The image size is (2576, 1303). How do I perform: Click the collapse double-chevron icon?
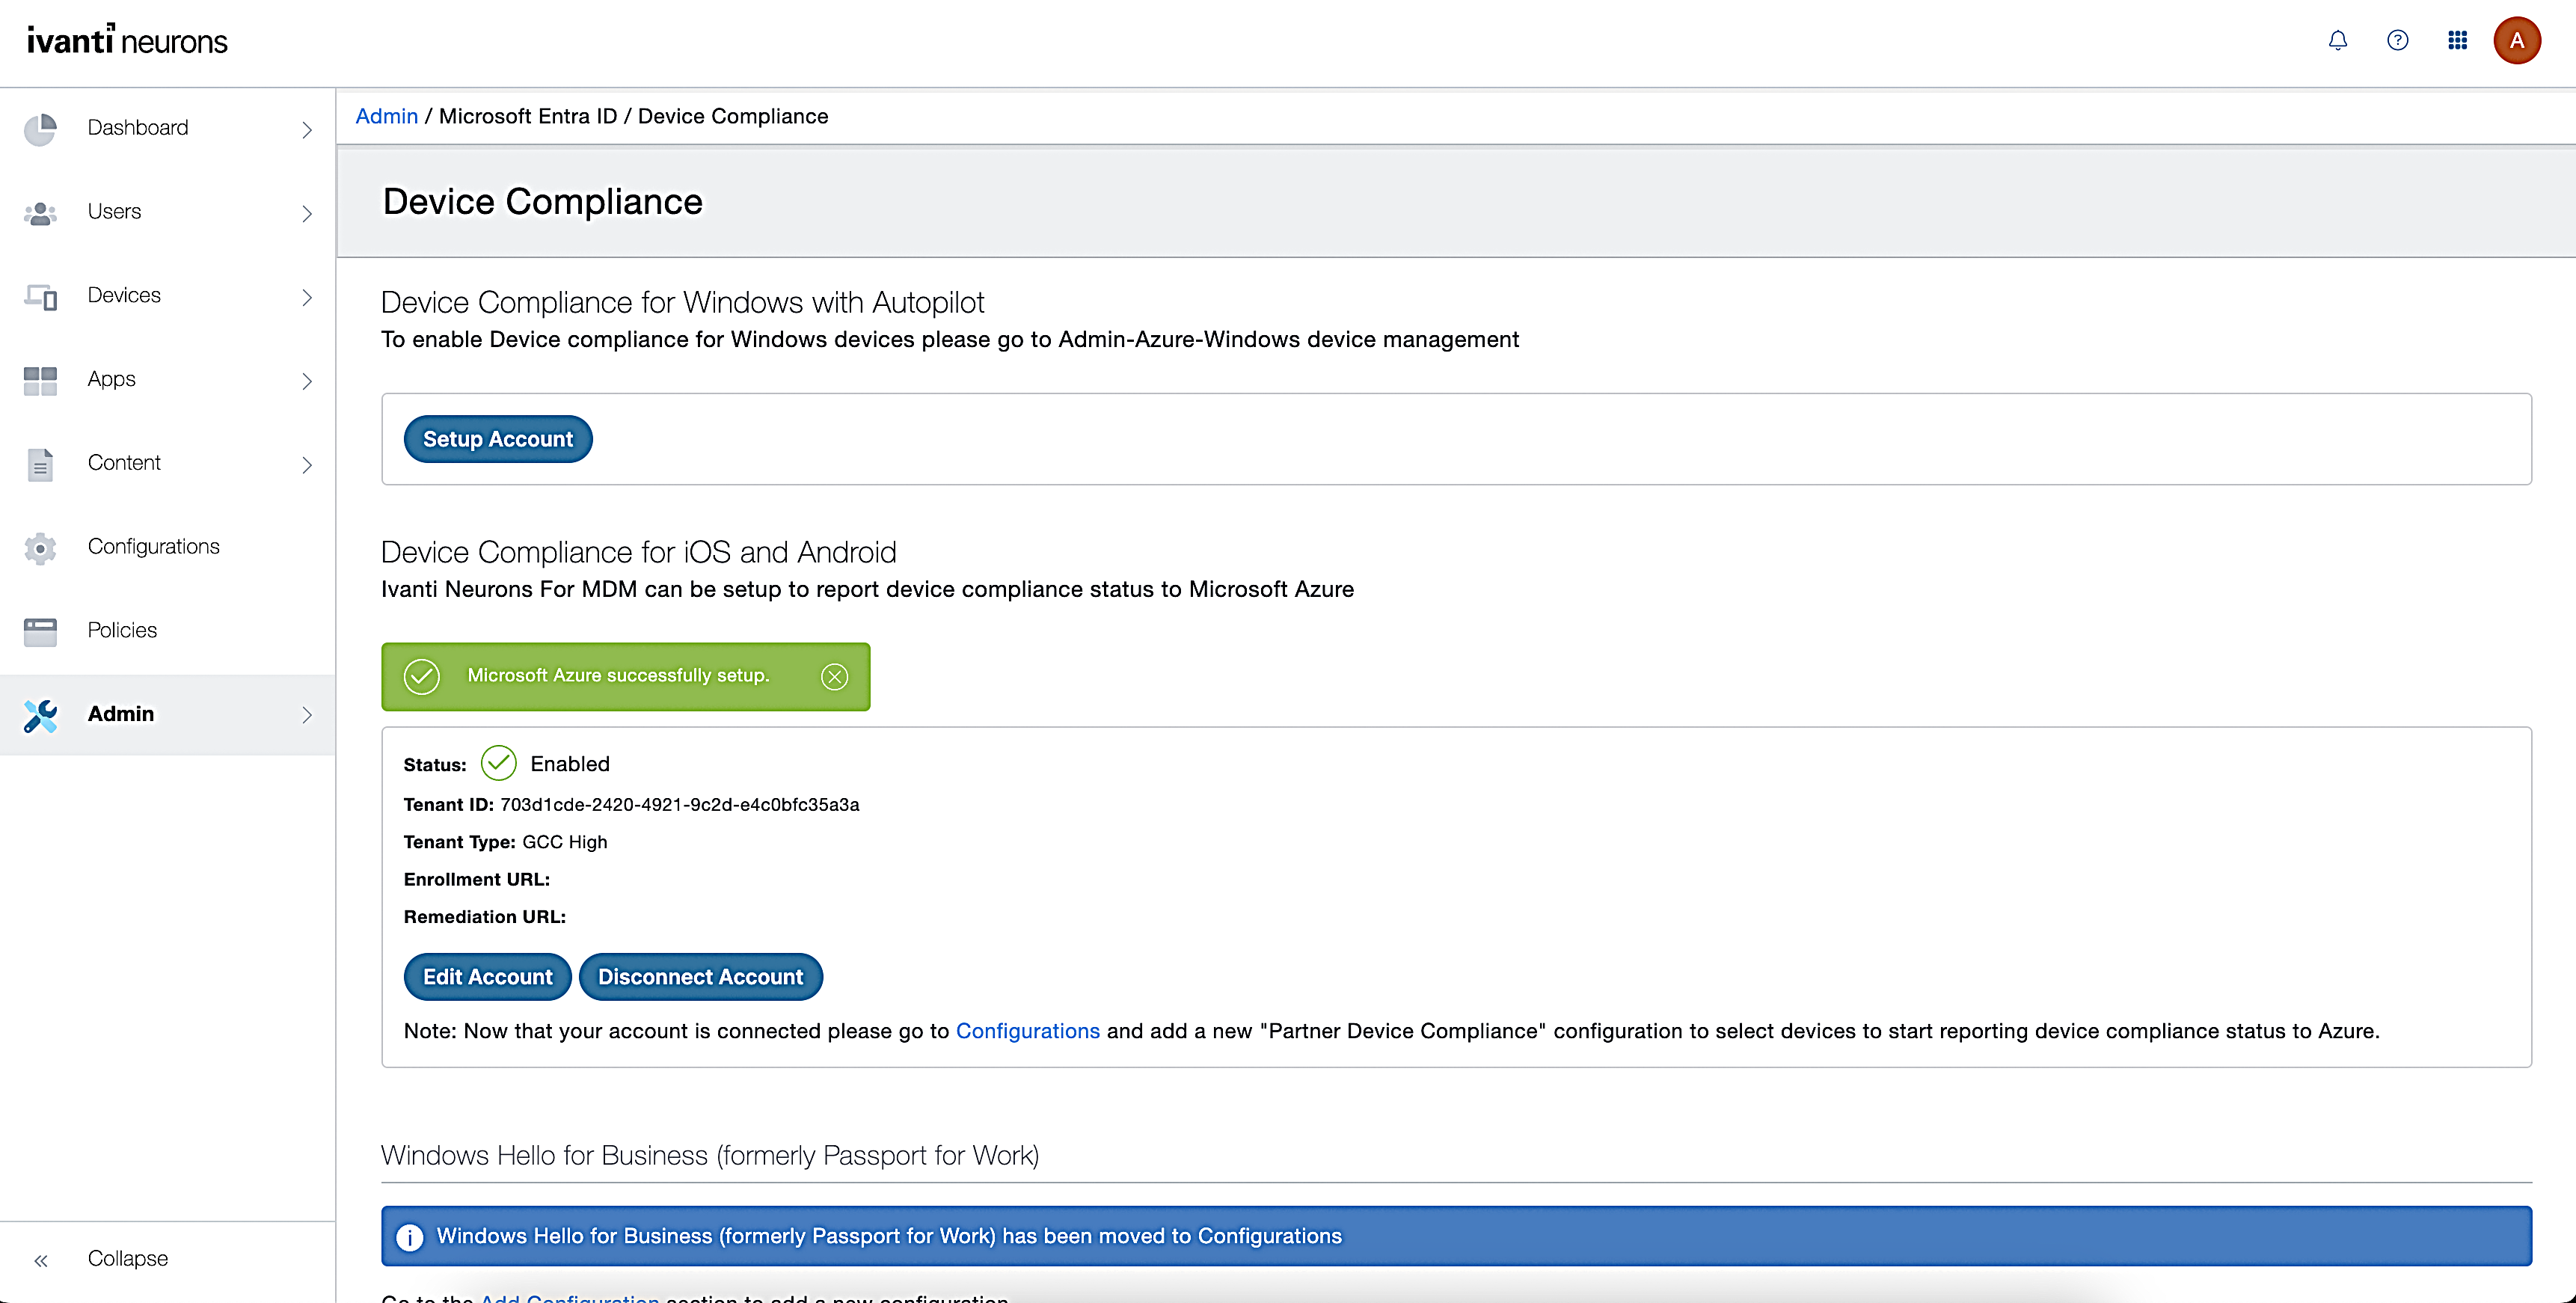click(41, 1260)
